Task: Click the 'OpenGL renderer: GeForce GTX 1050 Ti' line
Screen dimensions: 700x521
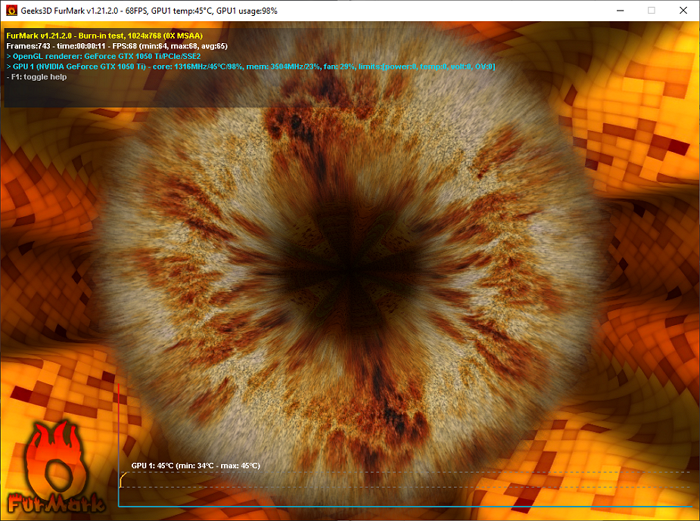Action: 103,56
